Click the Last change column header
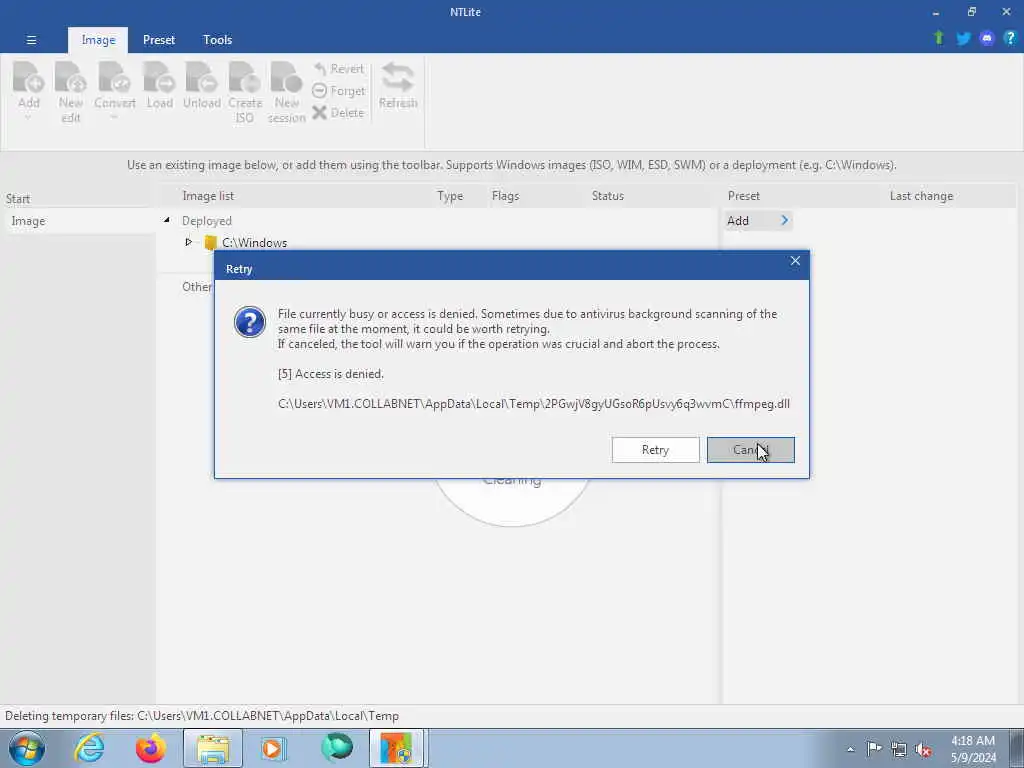 pos(921,196)
